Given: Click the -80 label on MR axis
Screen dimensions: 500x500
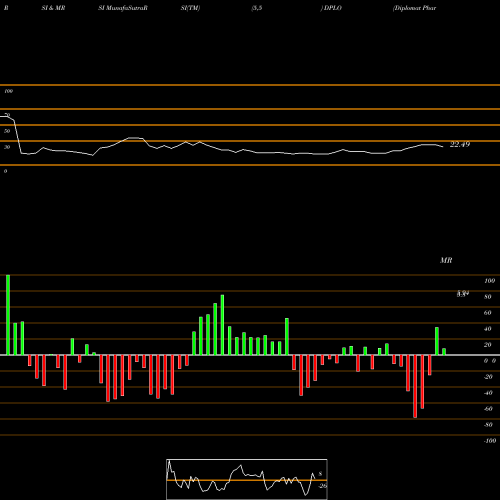Looking at the screenshot, I should (488, 425).
